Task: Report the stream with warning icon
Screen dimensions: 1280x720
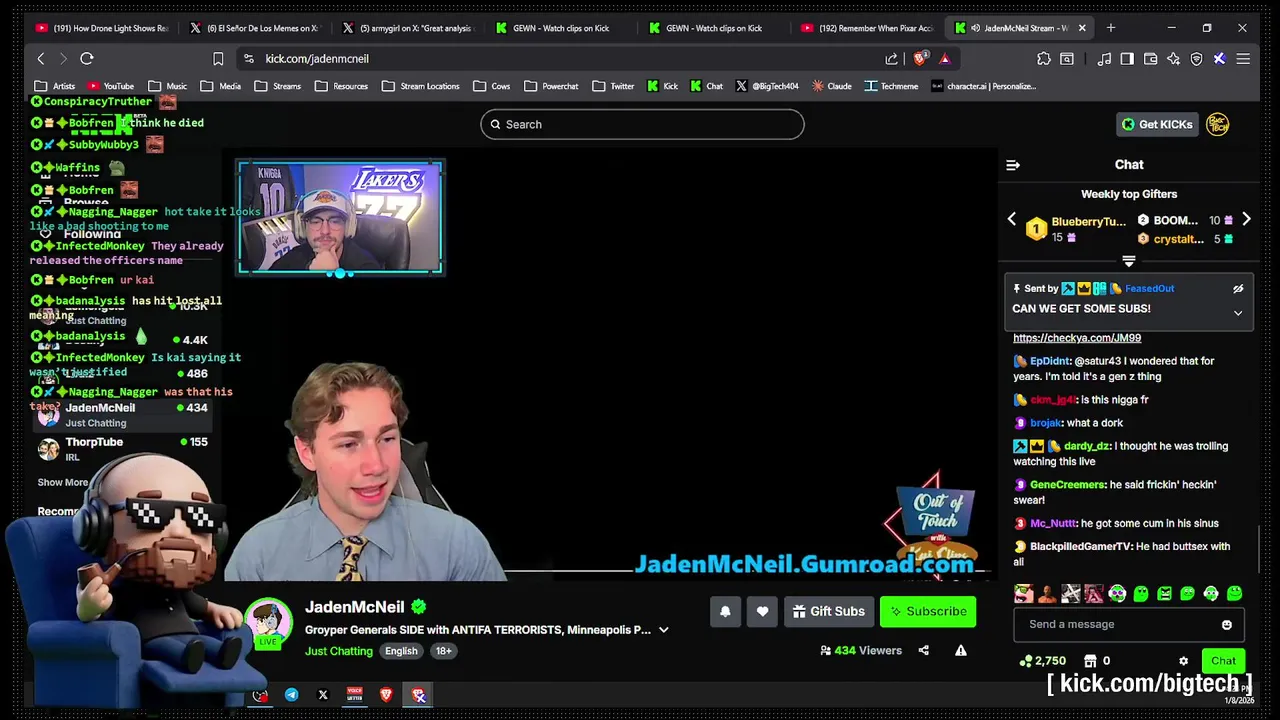Action: click(960, 650)
